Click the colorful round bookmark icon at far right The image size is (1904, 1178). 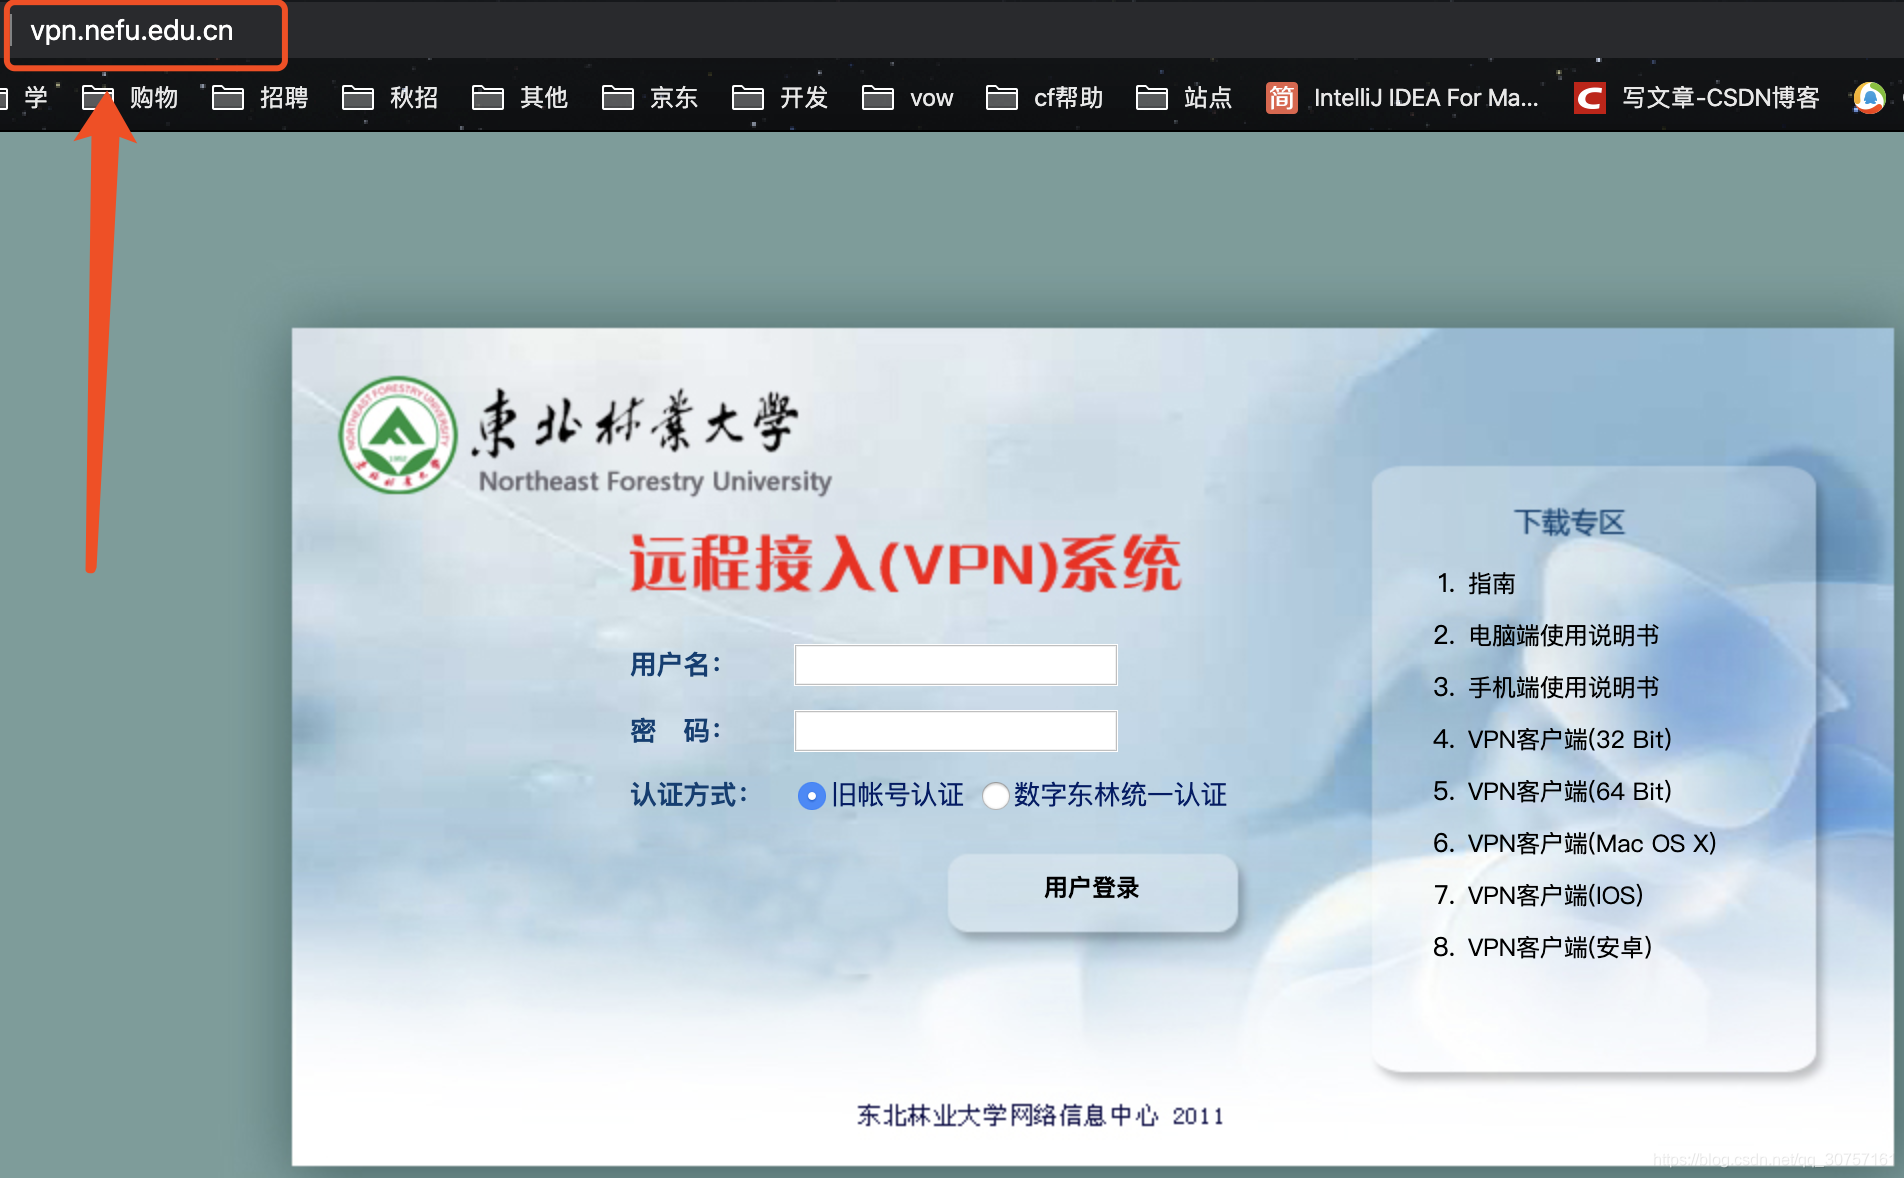pos(1869,98)
